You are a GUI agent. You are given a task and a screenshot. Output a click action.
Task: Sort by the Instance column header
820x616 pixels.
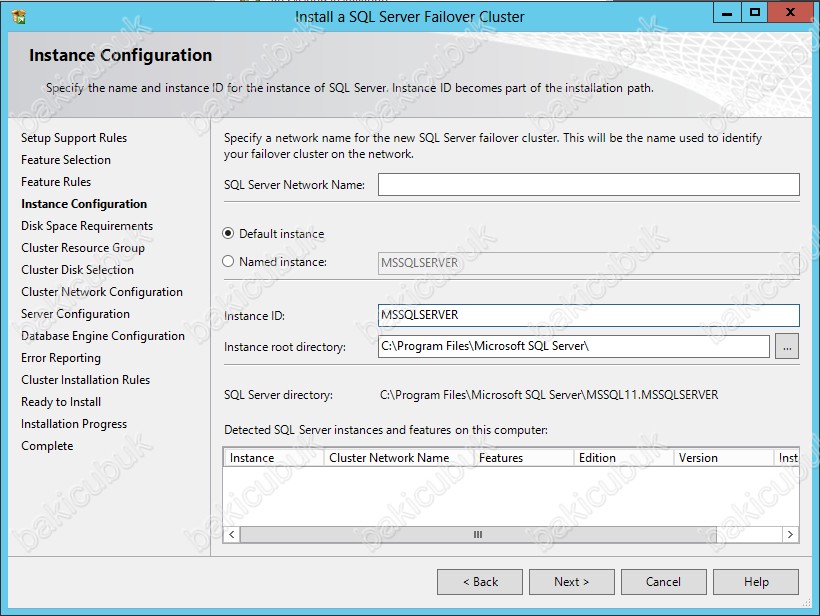[x=274, y=458]
